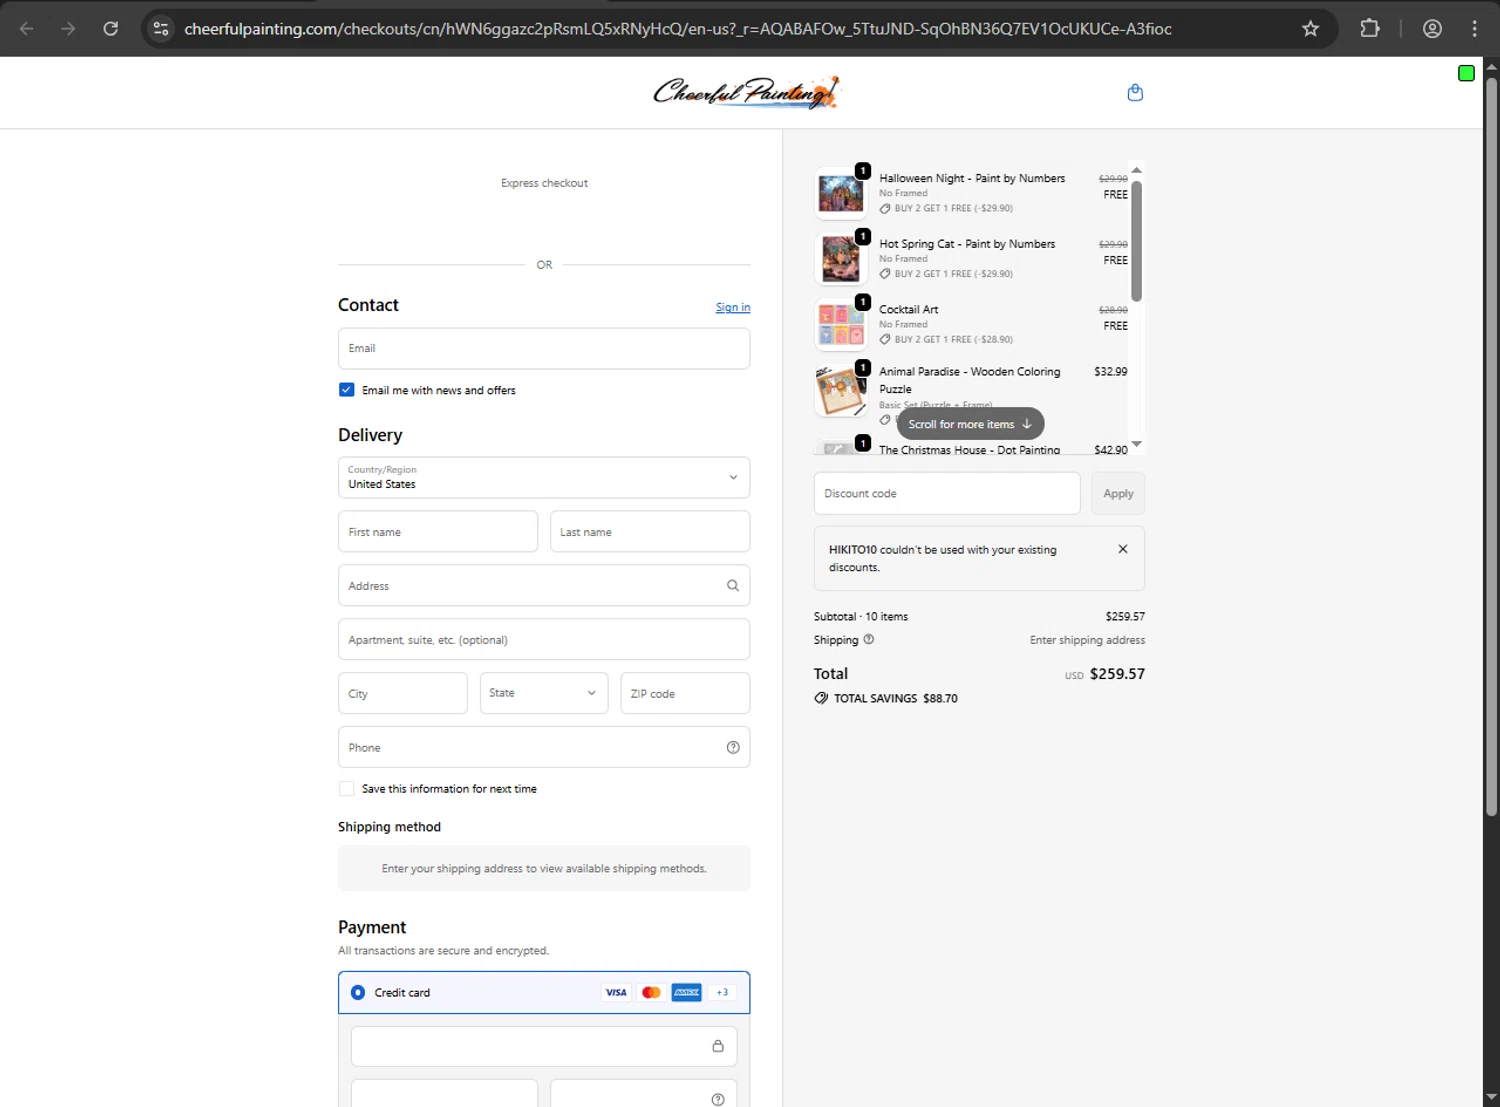The height and width of the screenshot is (1107, 1500).
Task: Click the order items list scrollbar
Action: click(1136, 240)
